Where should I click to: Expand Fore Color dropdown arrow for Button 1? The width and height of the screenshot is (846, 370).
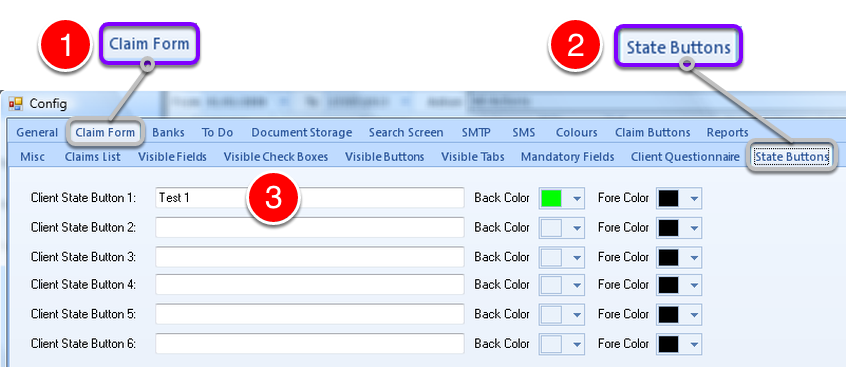pyautogui.click(x=694, y=199)
